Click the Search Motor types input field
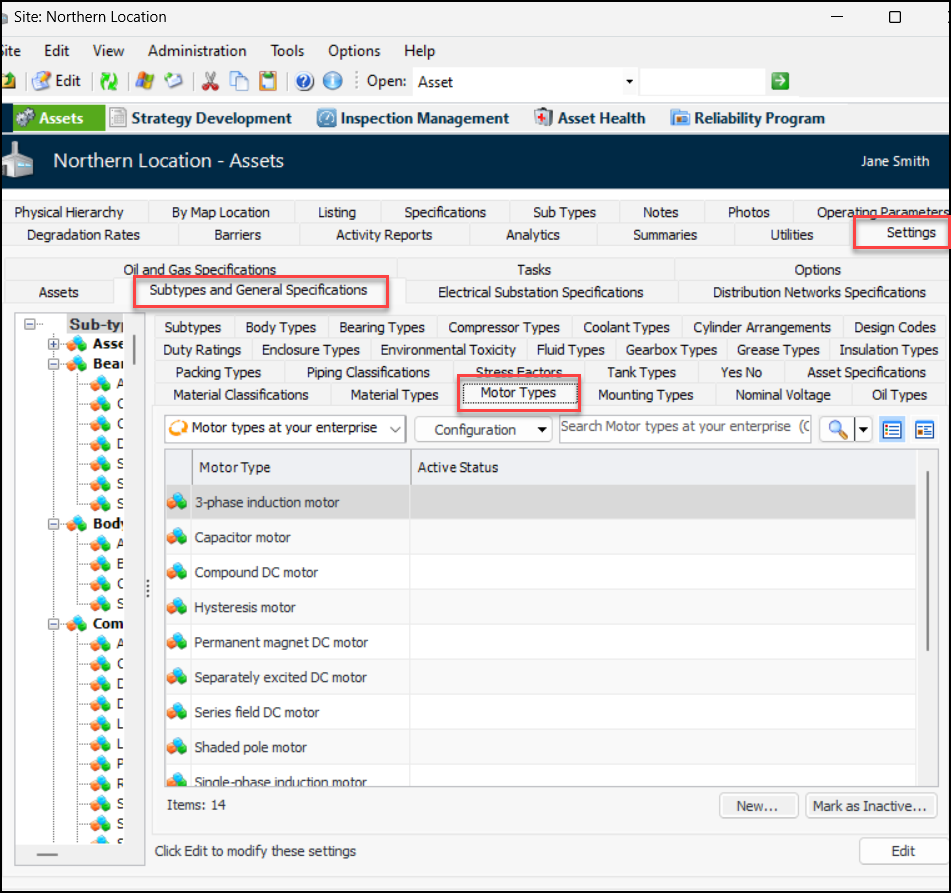 685,428
